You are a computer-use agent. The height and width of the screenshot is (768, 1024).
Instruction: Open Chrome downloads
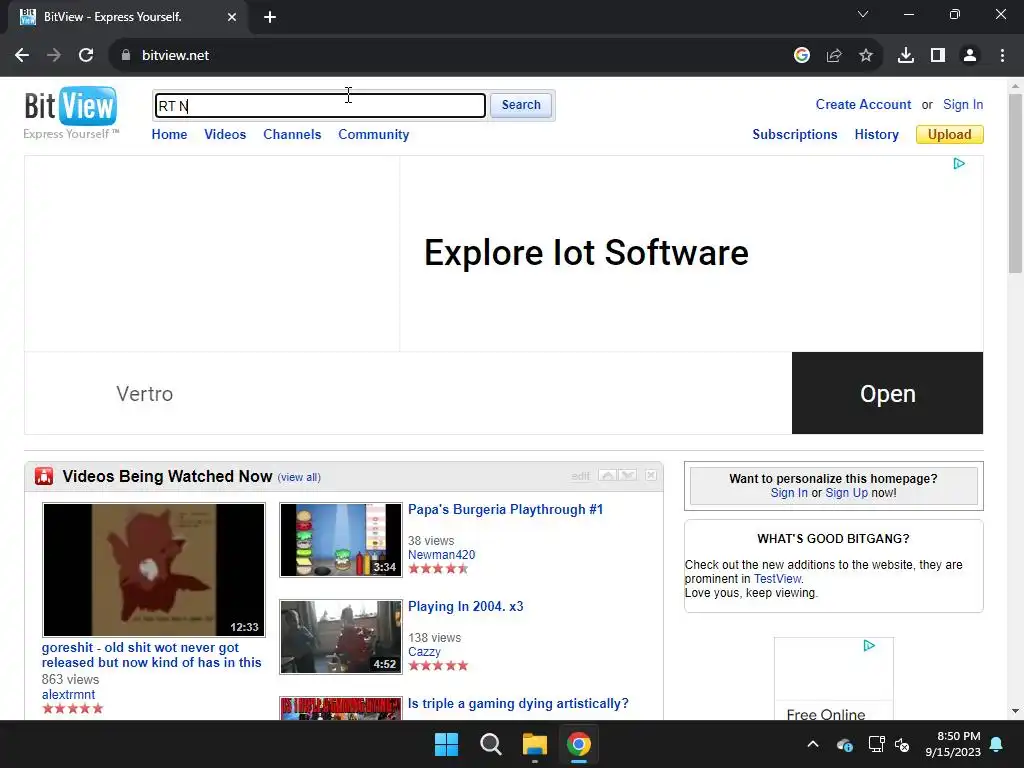(x=906, y=56)
